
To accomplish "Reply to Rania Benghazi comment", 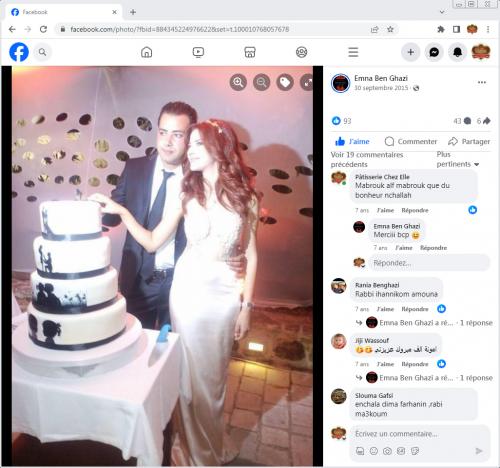I will click(x=415, y=309).
